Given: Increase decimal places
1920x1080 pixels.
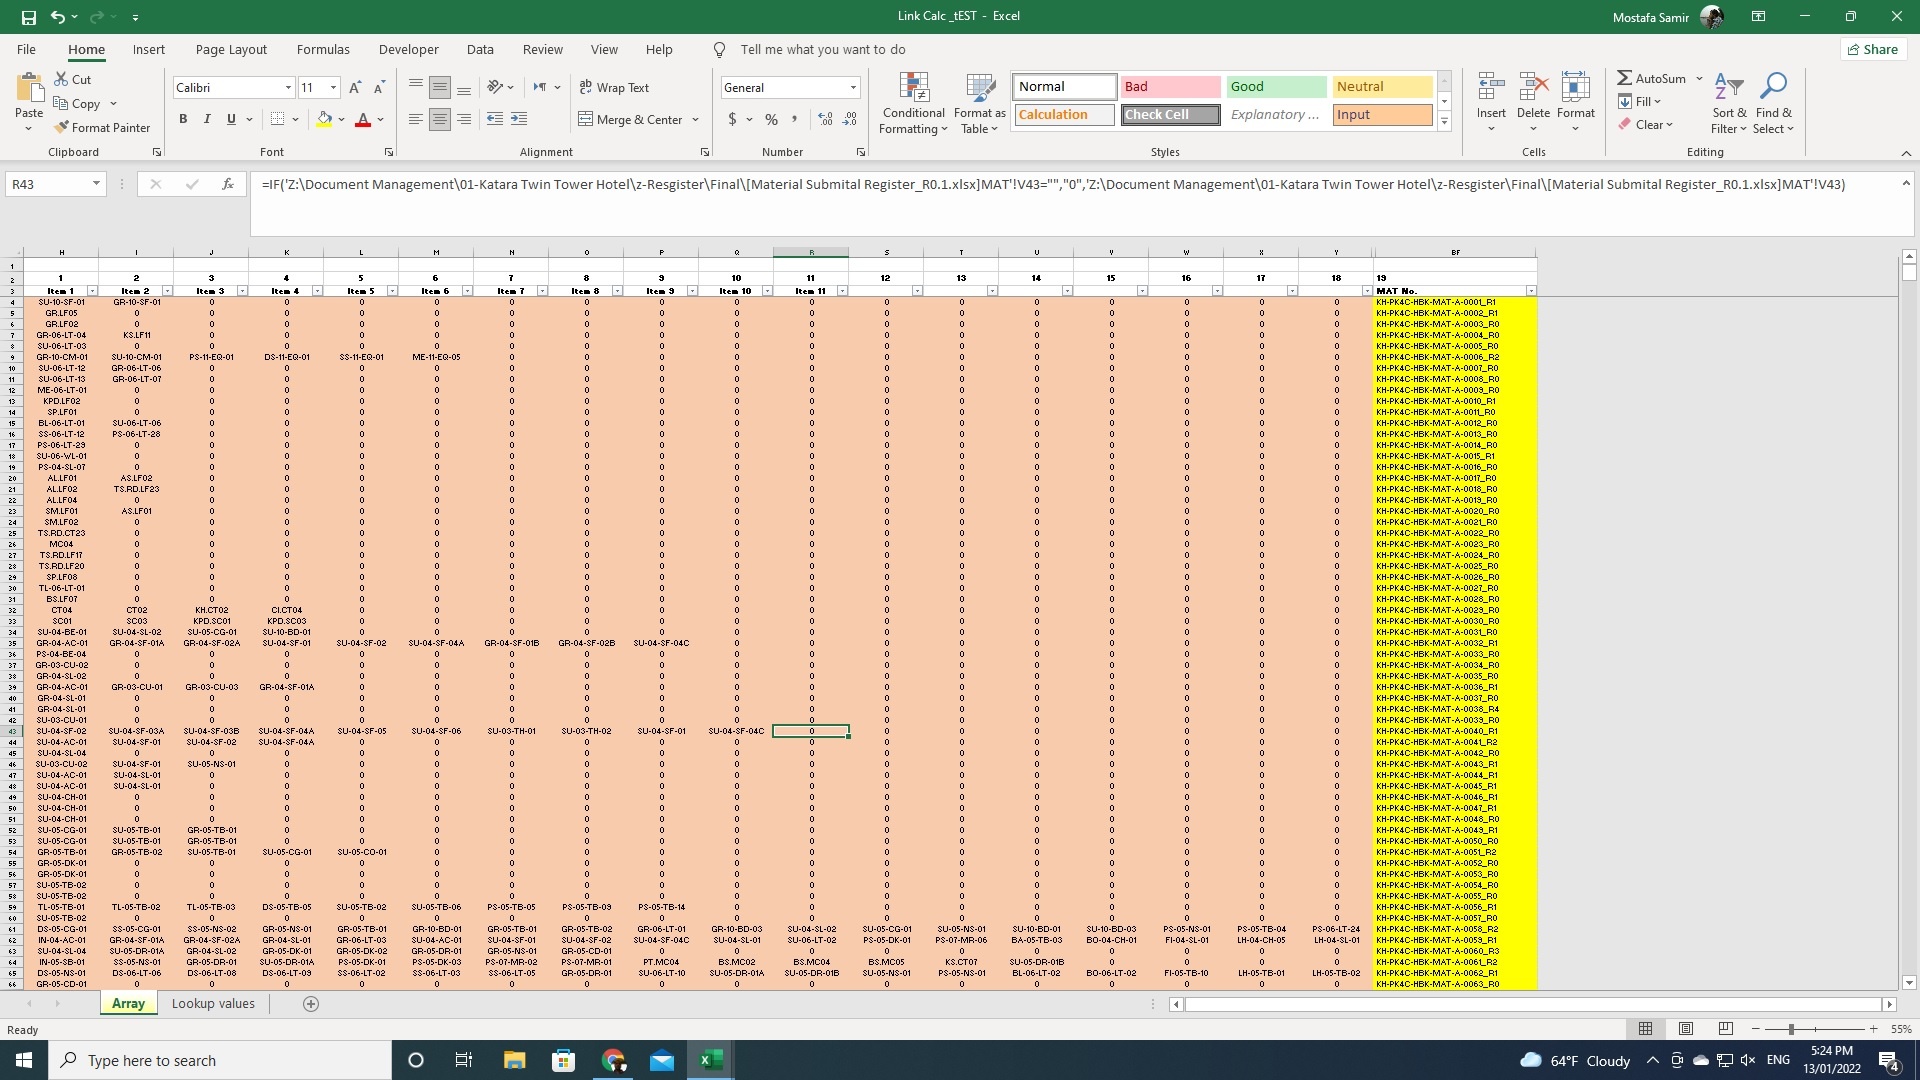Looking at the screenshot, I should [825, 119].
